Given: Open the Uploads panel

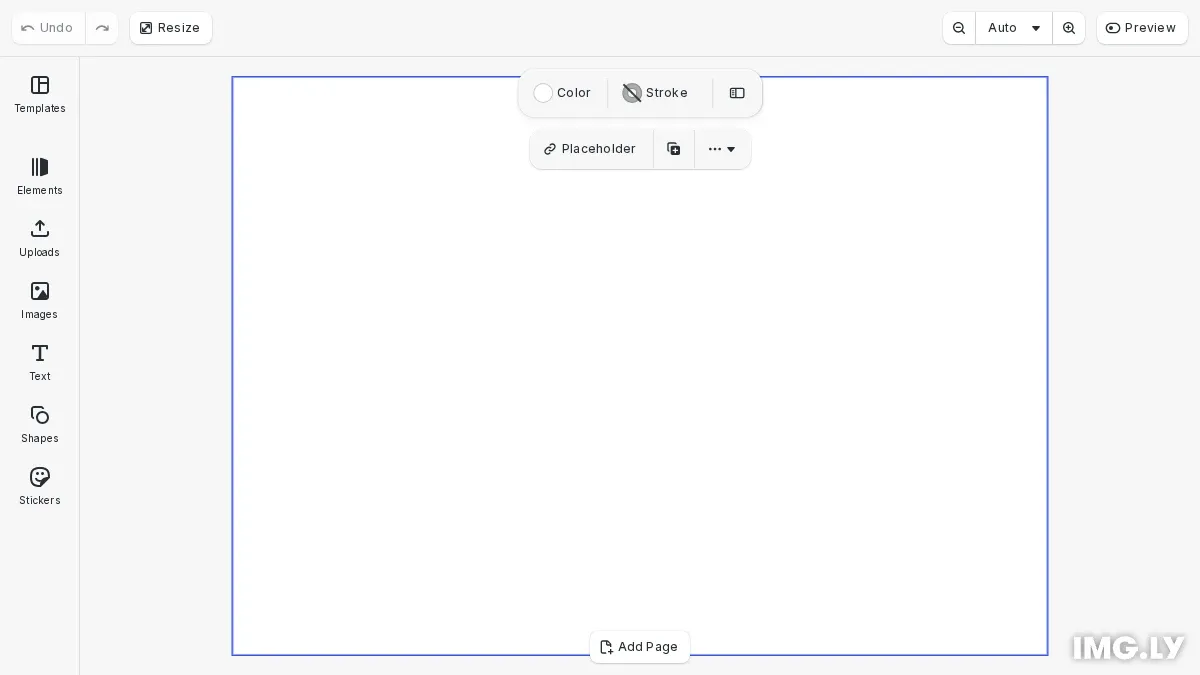Looking at the screenshot, I should pyautogui.click(x=40, y=239).
